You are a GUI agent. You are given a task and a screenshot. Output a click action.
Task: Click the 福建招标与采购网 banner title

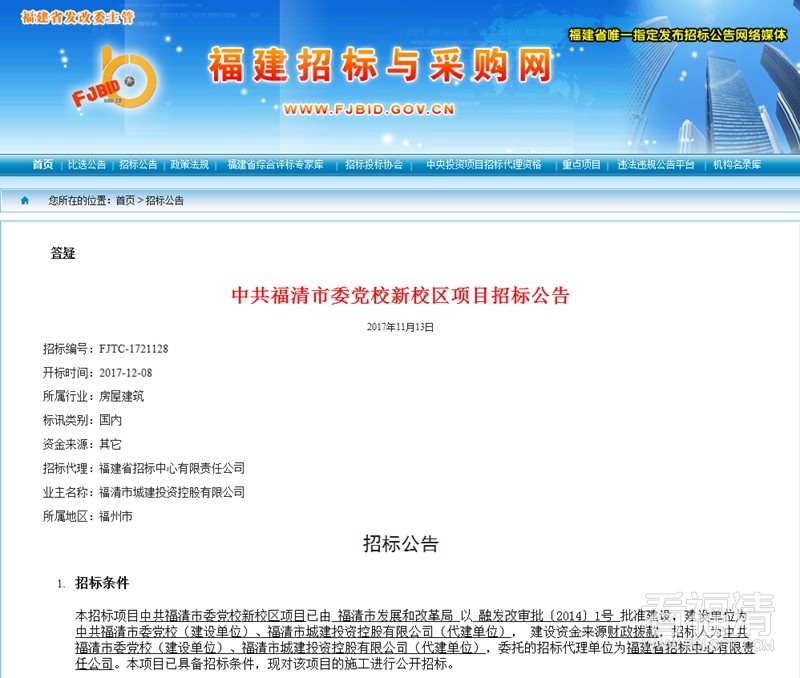click(x=381, y=65)
